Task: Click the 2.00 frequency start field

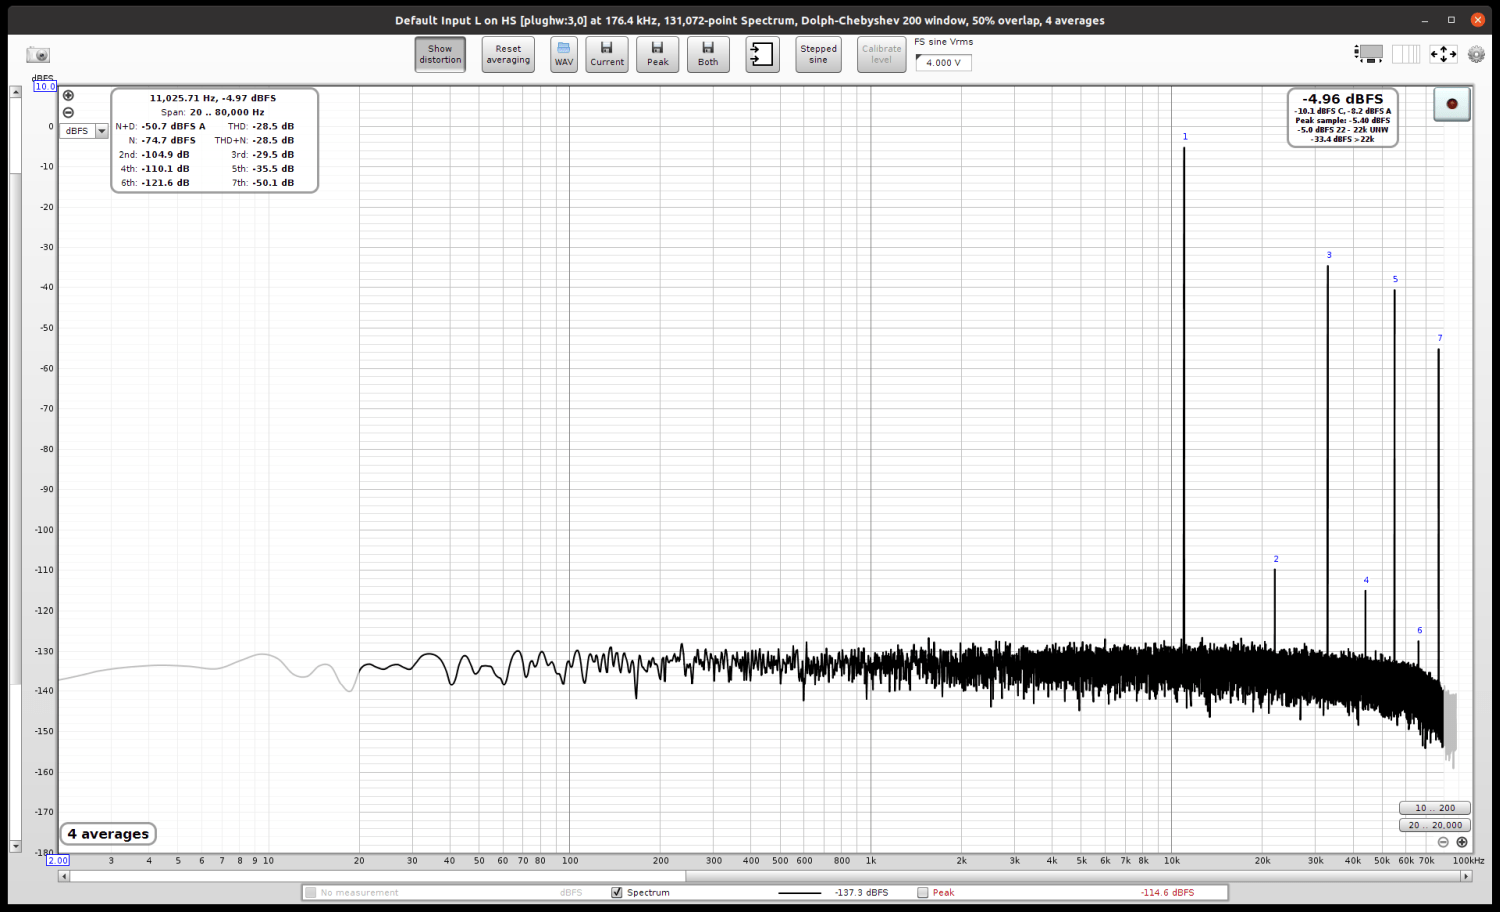Action: pyautogui.click(x=58, y=860)
